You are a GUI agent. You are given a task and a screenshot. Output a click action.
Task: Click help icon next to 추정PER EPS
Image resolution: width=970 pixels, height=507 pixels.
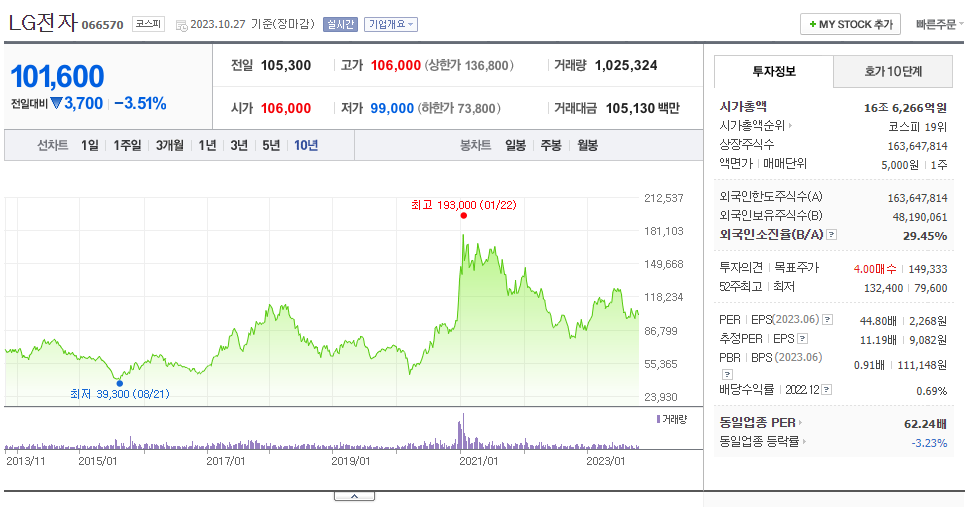(x=802, y=339)
